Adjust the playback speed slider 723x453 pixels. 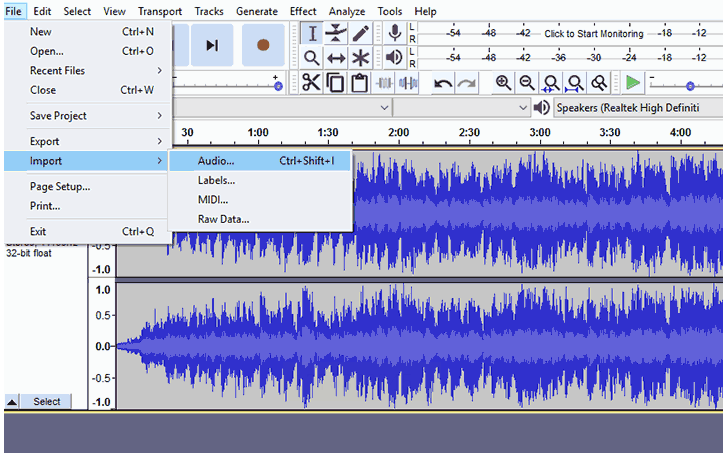689,85
